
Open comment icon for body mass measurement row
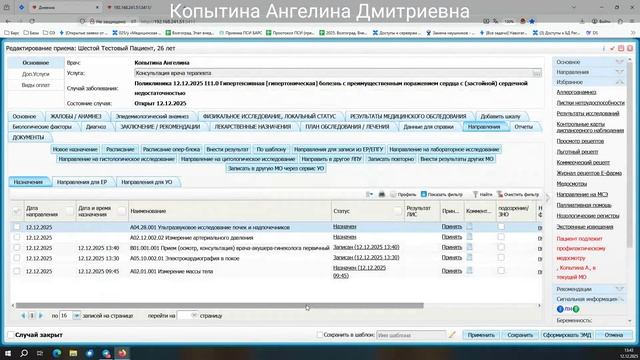click(469, 271)
